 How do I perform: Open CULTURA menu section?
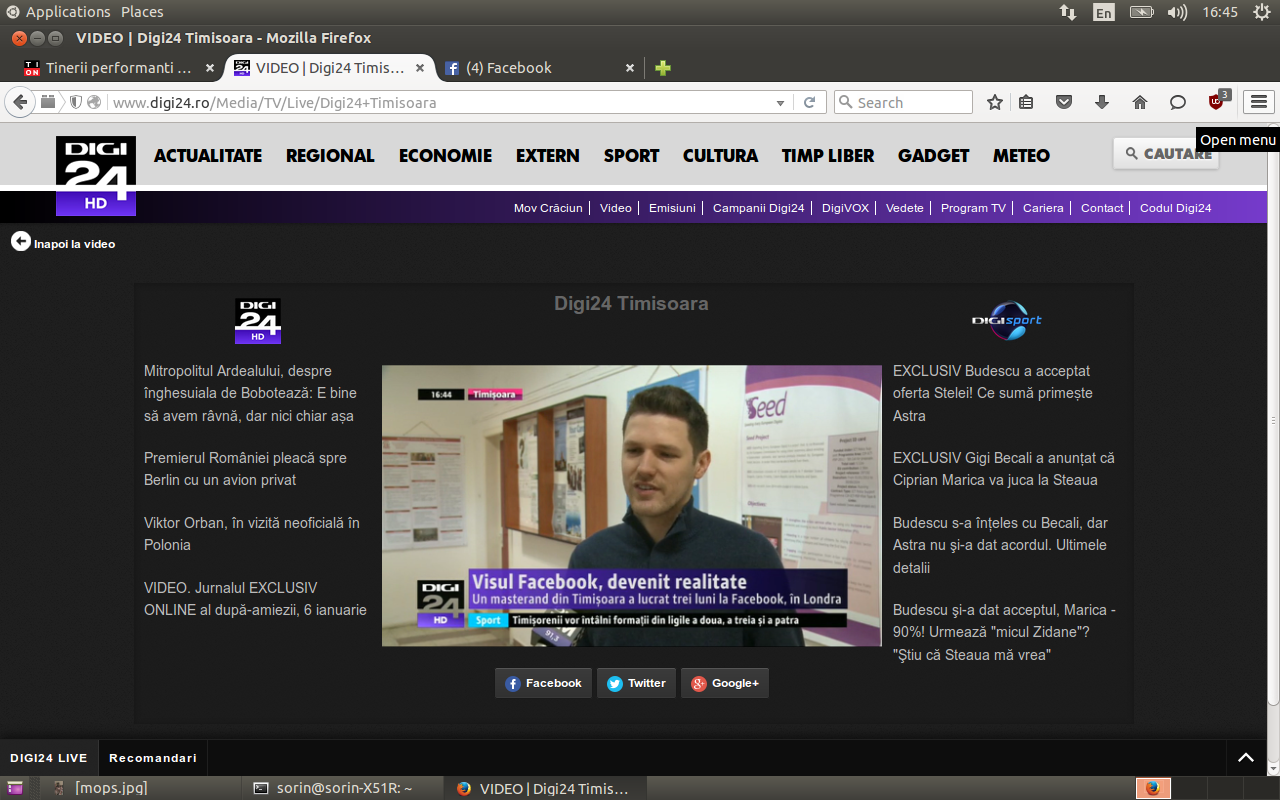point(720,155)
